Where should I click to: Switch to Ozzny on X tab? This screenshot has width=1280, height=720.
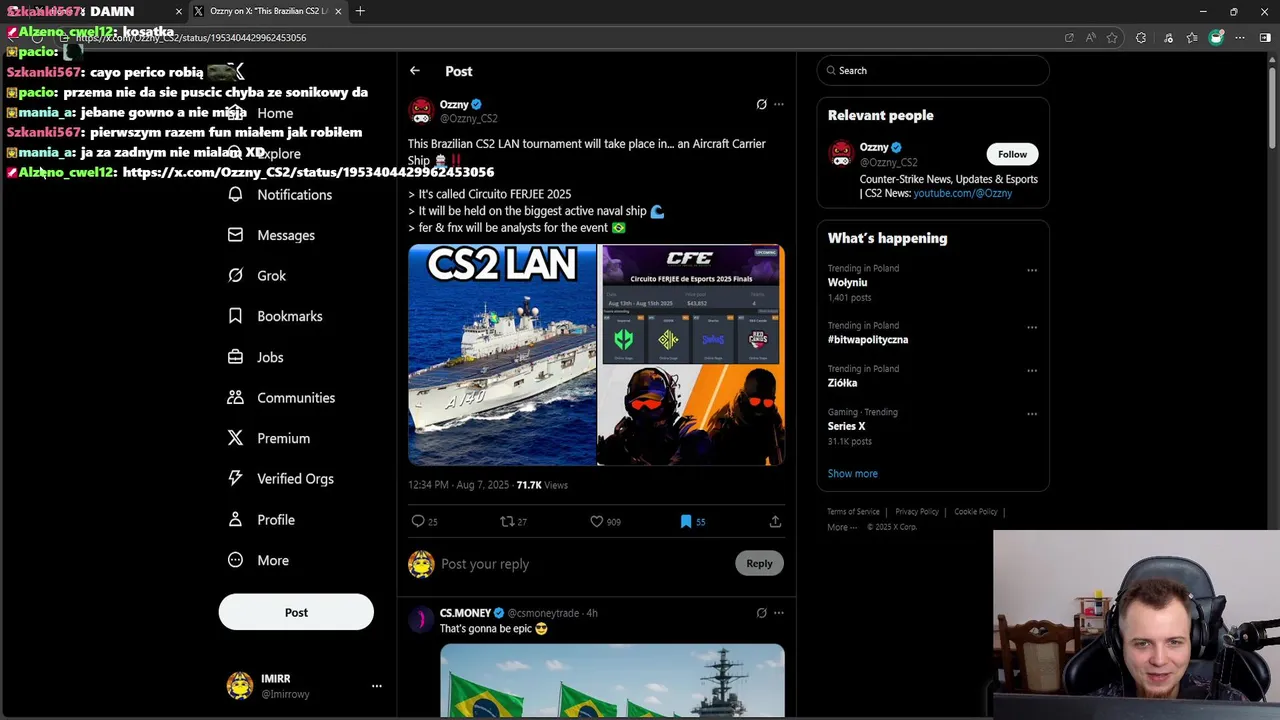coord(268,11)
